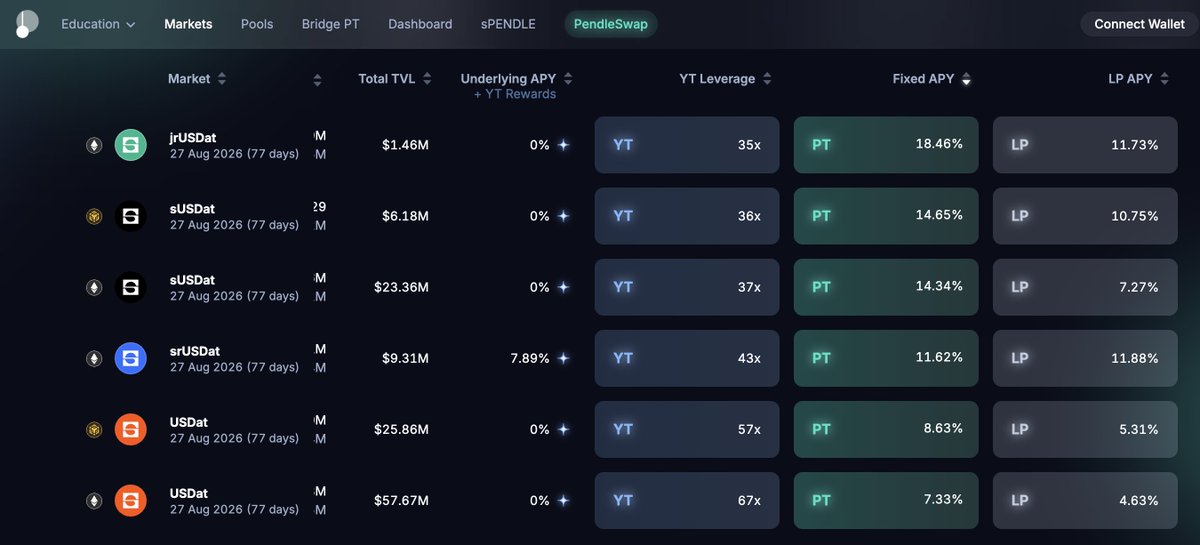Switch to the Dashboard tab
This screenshot has height=545, width=1200.
tap(420, 24)
